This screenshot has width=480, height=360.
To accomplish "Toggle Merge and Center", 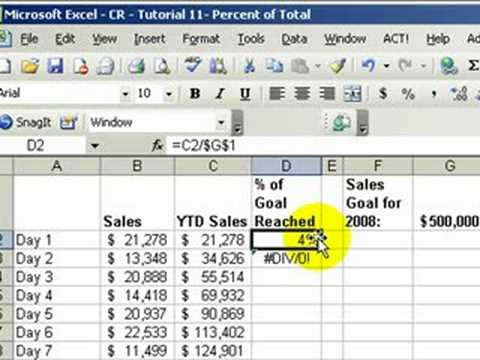I will tap(352, 94).
